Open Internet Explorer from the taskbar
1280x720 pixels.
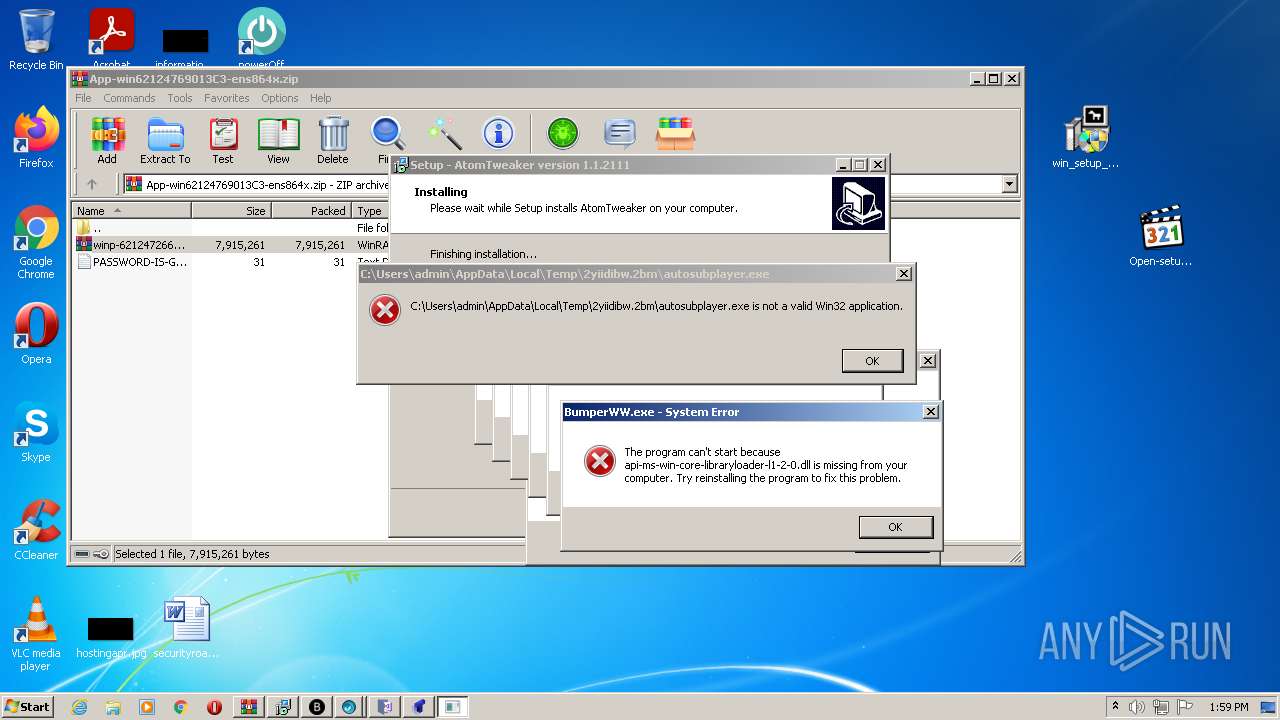pyautogui.click(x=79, y=707)
